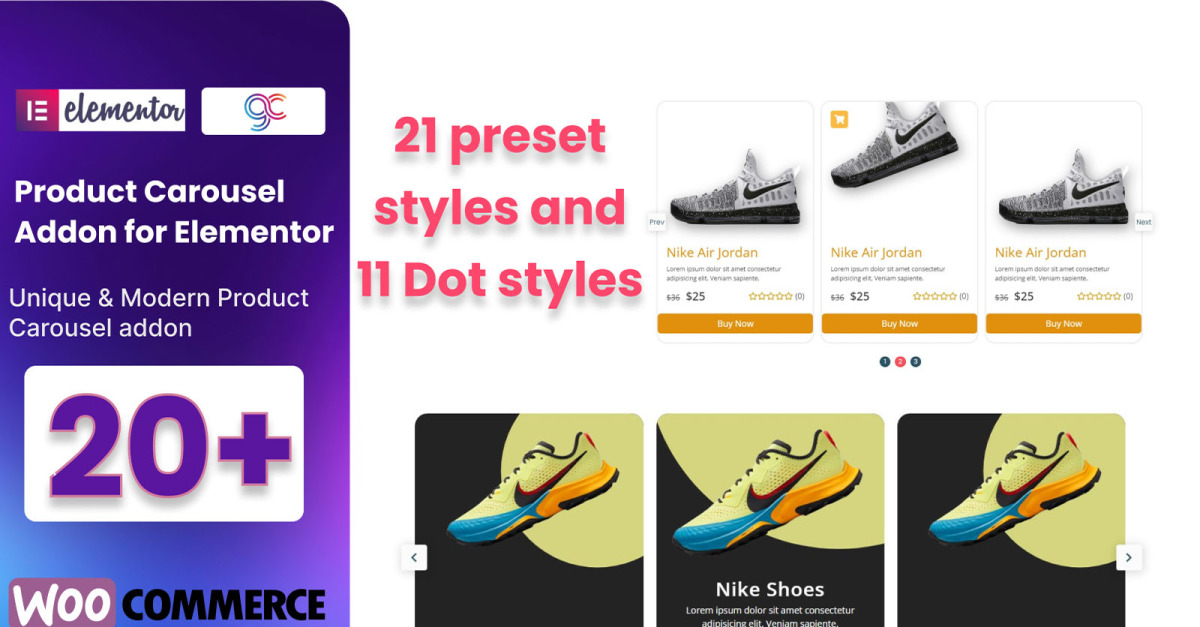Click Buy Now on the third product card

(x=1063, y=324)
